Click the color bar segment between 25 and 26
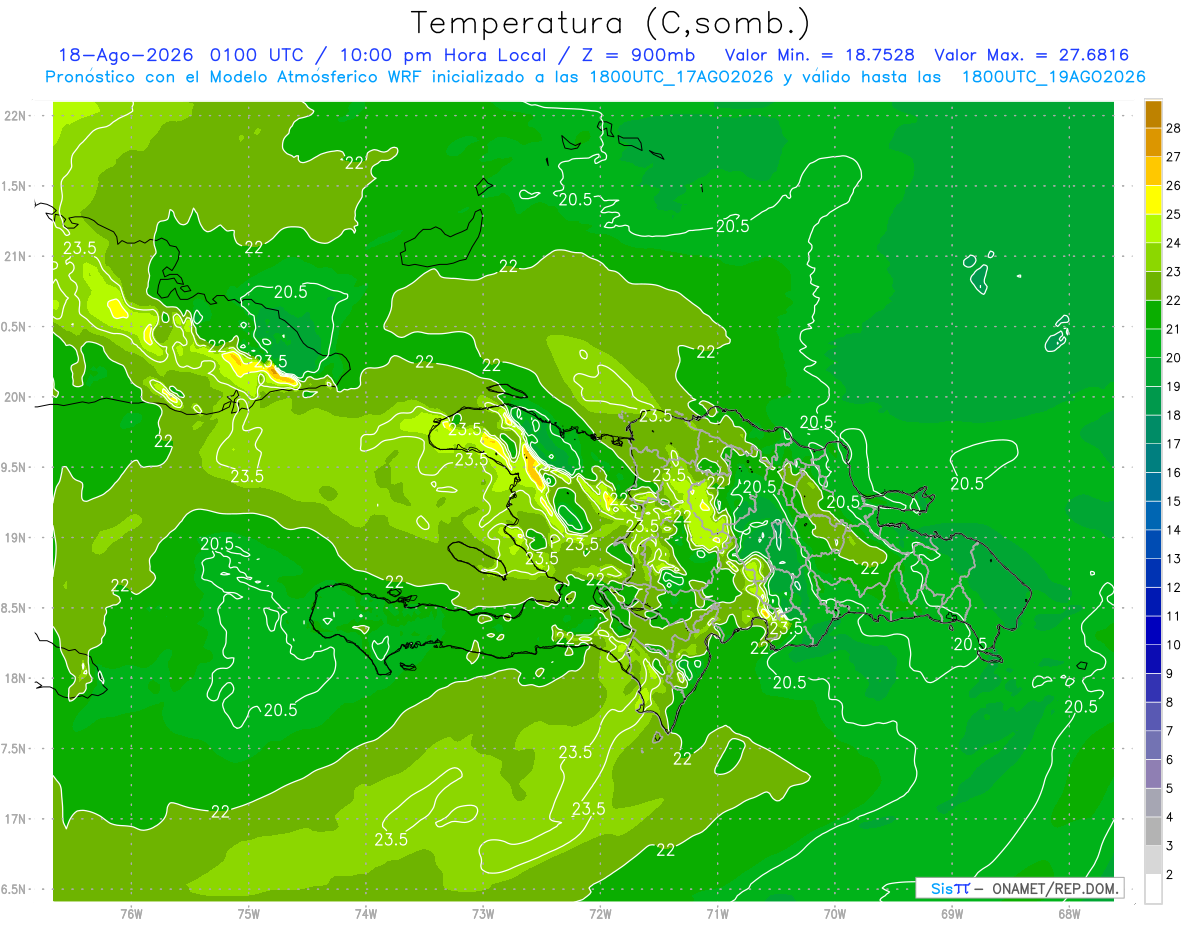 pyautogui.click(x=1153, y=200)
